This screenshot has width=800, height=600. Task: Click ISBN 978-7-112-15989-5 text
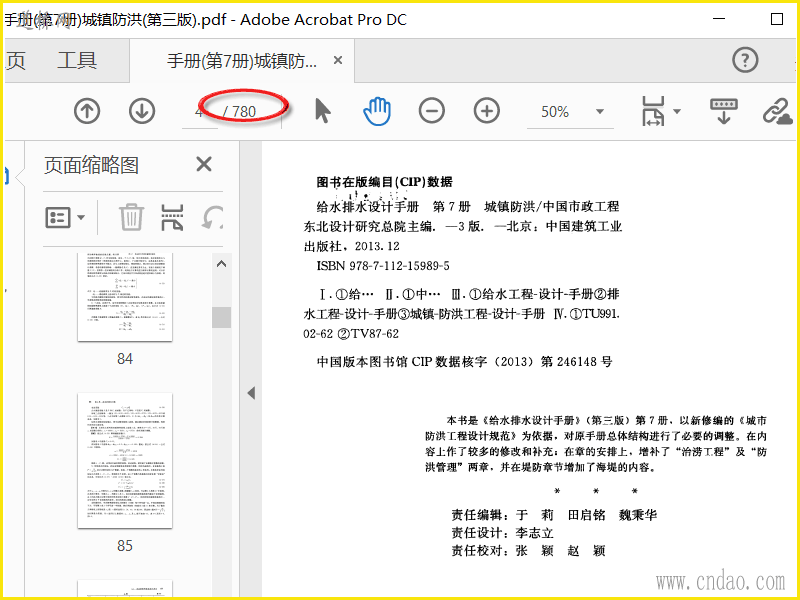tap(383, 266)
